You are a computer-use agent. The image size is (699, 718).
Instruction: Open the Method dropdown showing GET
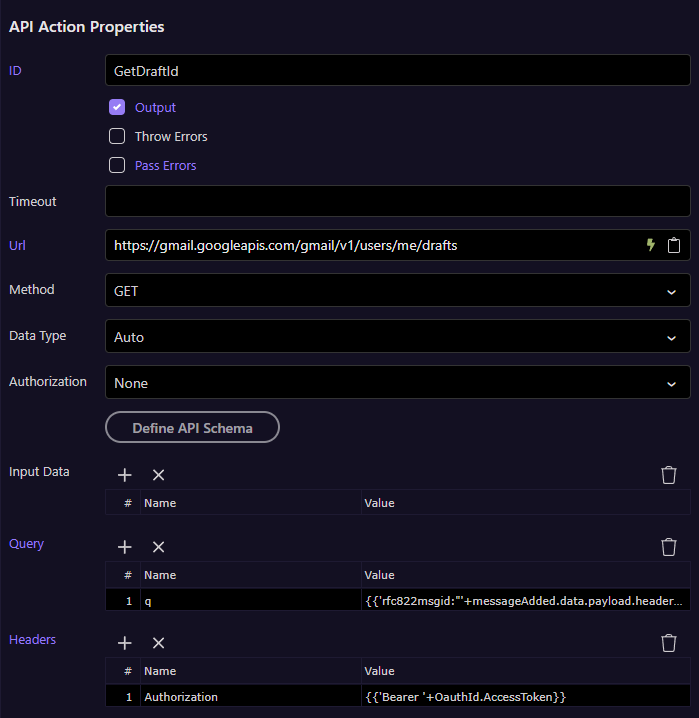pyautogui.click(x=397, y=291)
